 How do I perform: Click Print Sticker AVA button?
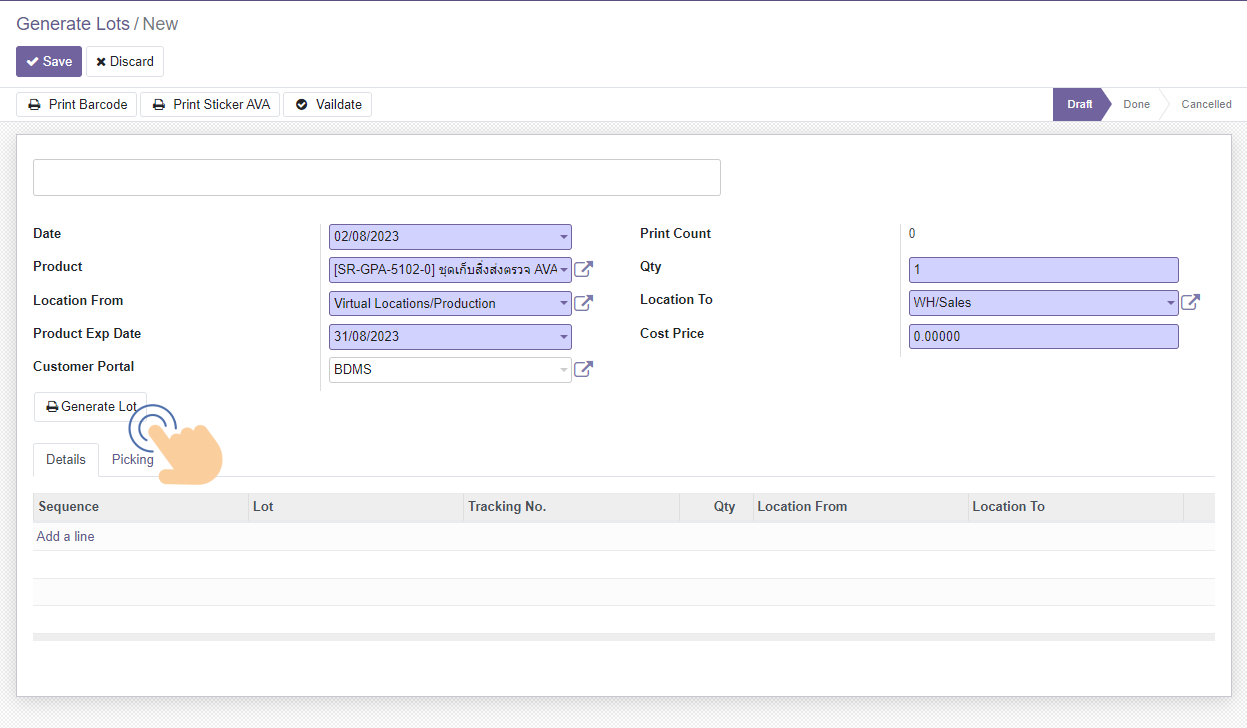(210, 104)
